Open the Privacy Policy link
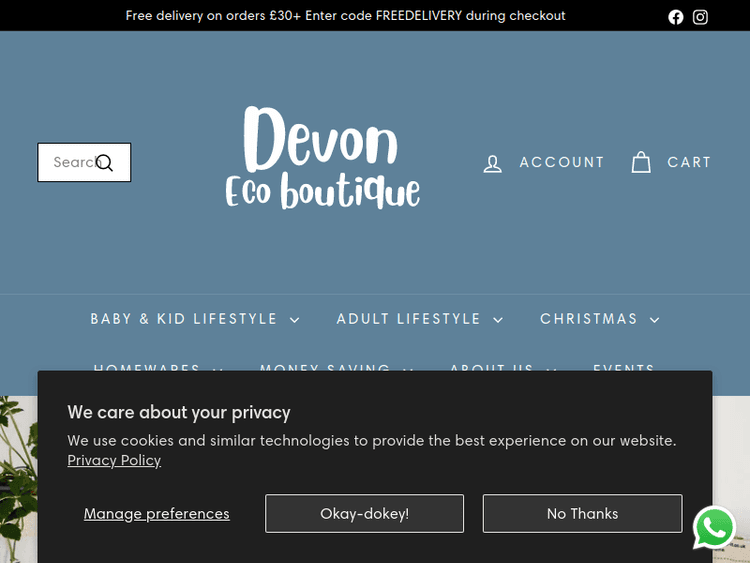Viewport: 750px width, 563px height. point(114,460)
